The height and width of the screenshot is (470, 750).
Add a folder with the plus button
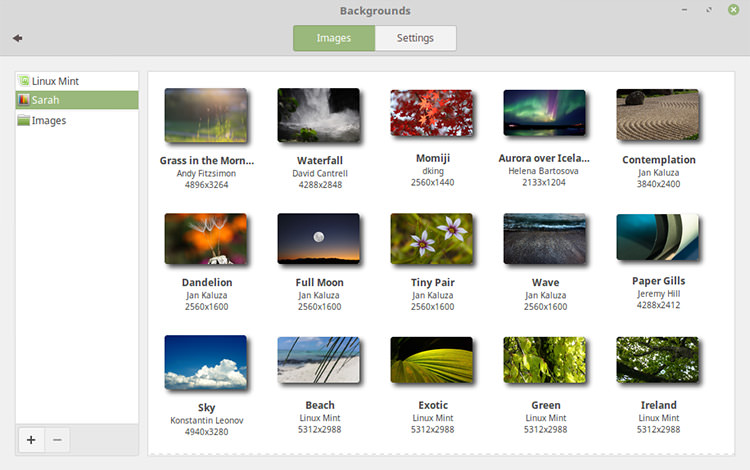(31, 440)
